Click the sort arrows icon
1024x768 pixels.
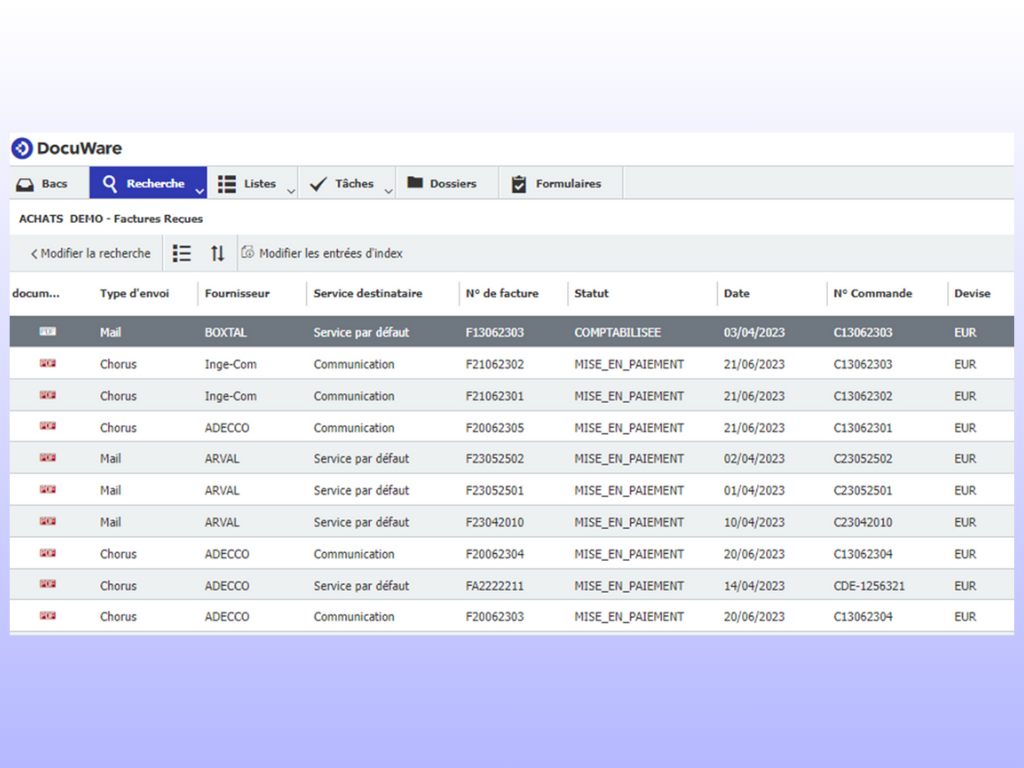217,253
